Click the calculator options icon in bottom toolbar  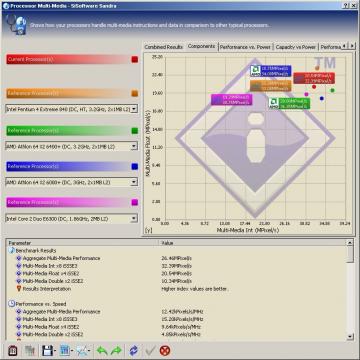[x=13, y=350]
